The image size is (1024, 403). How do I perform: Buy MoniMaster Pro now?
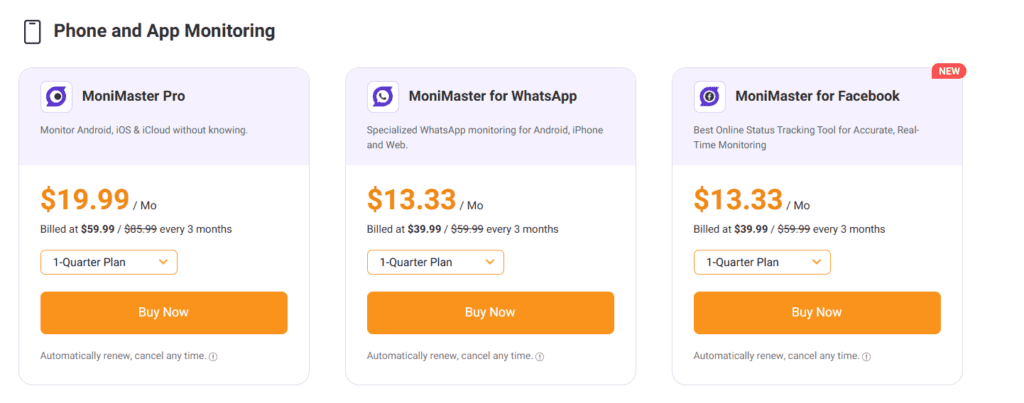pyautogui.click(x=164, y=312)
